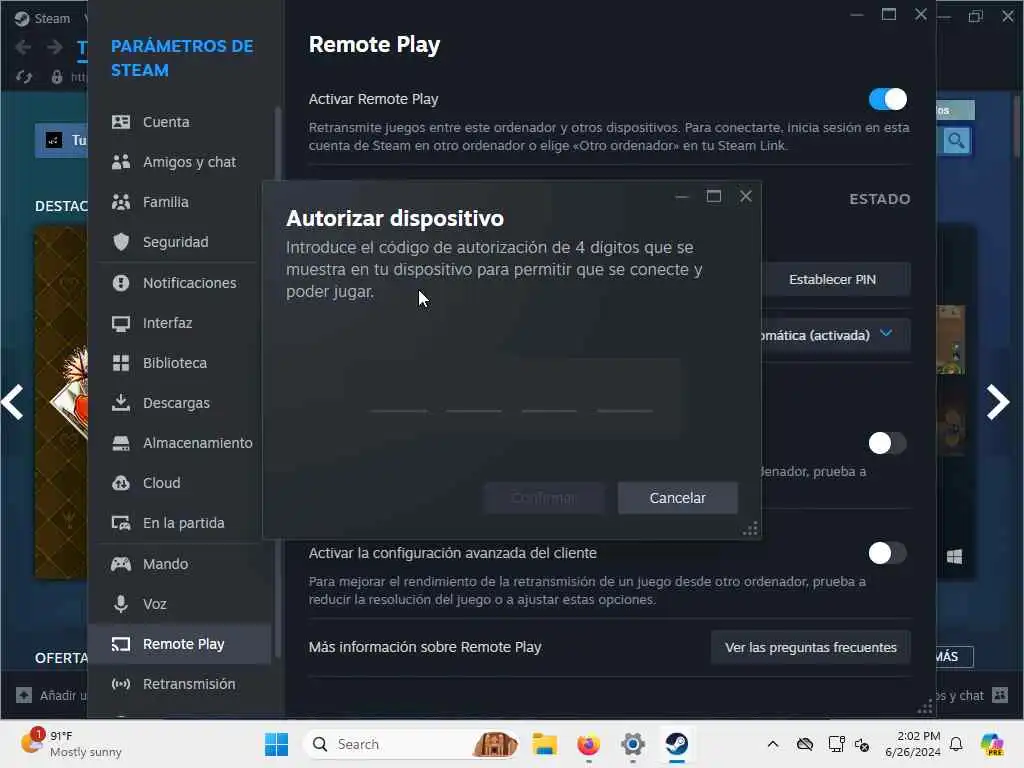
Task: Open File Explorer from taskbar
Action: click(544, 744)
